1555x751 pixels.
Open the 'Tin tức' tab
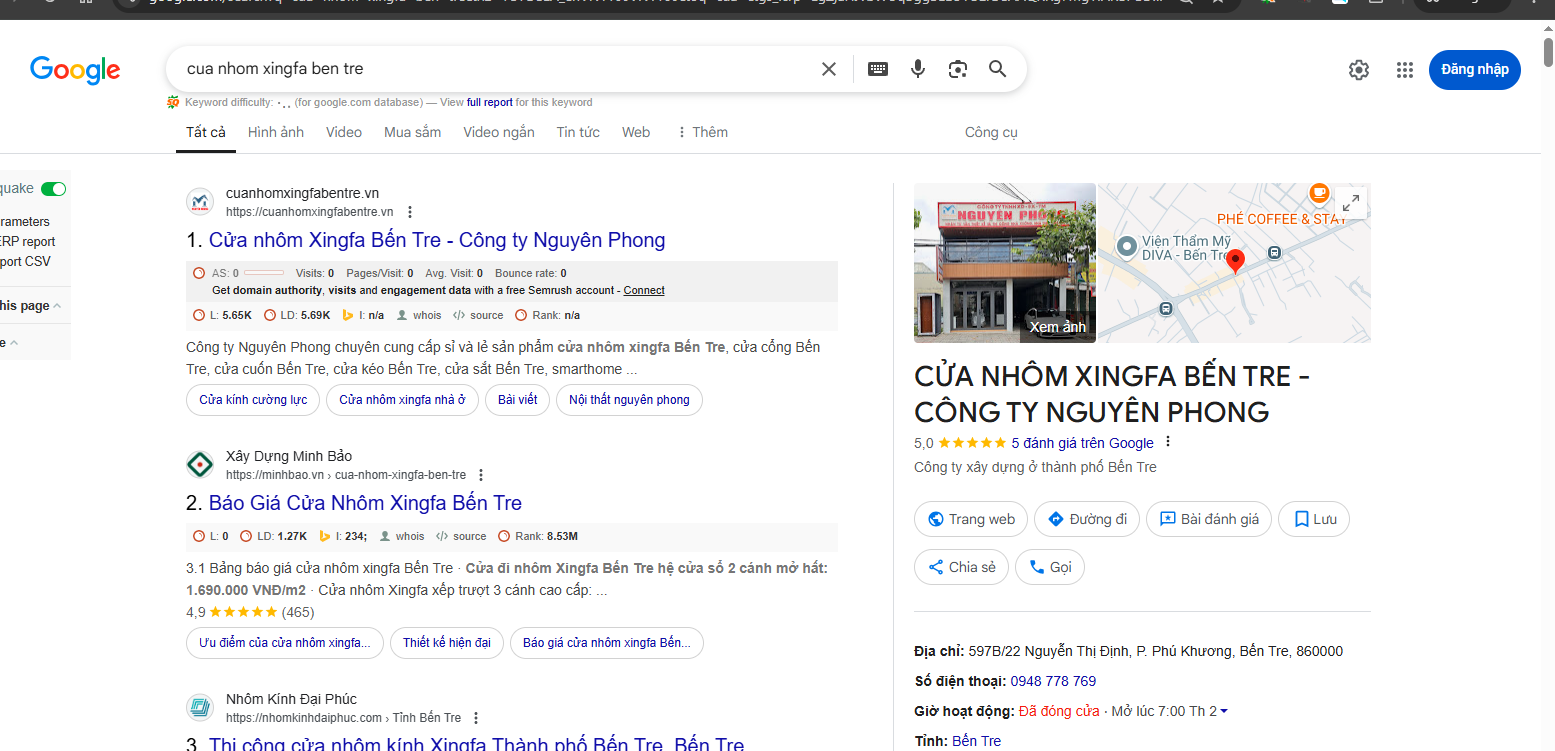click(x=578, y=132)
